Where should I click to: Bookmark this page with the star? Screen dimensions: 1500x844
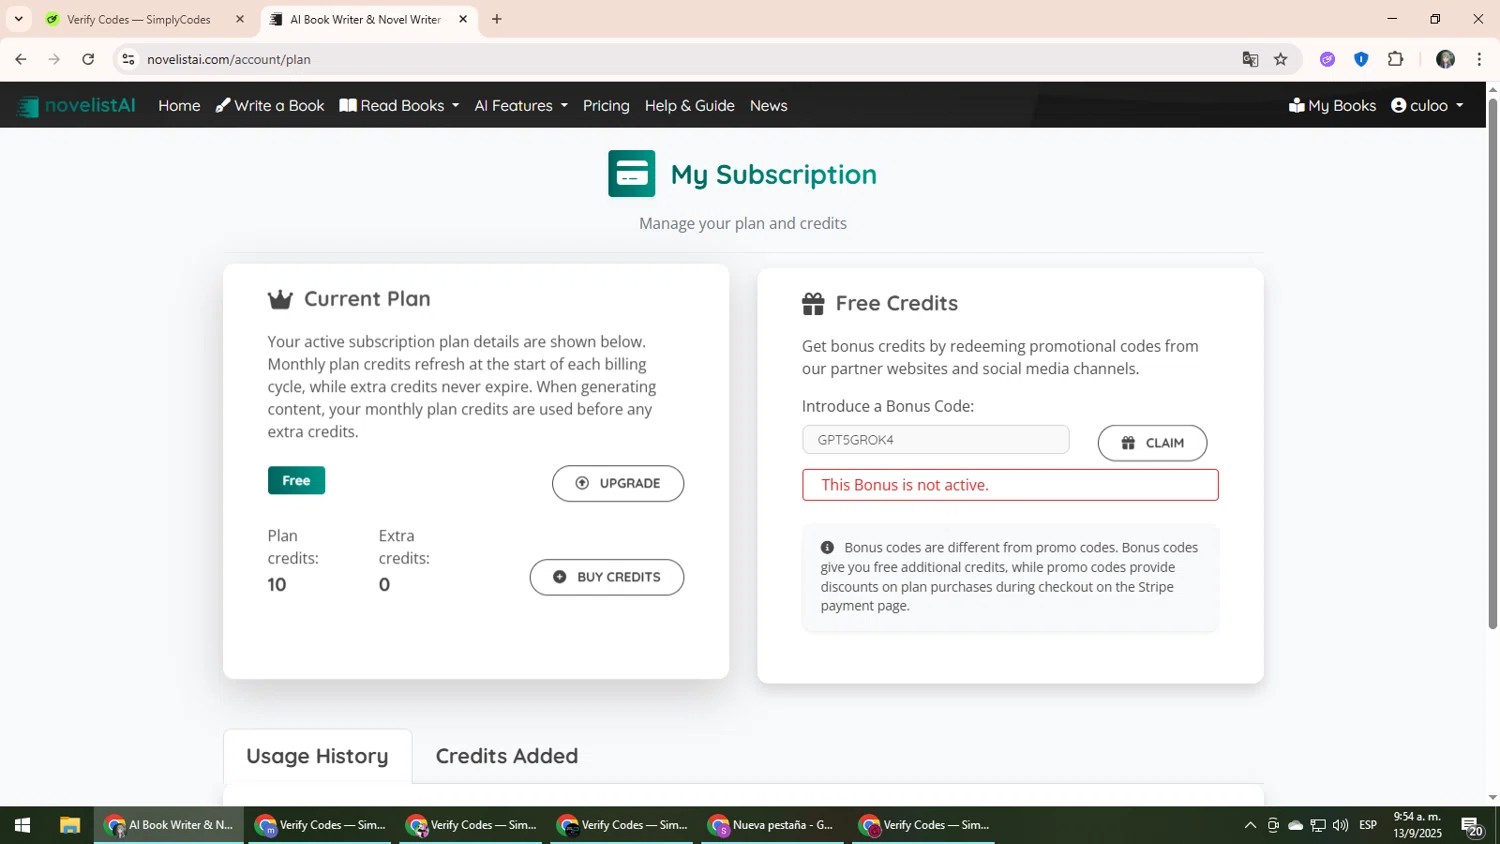tap(1281, 59)
